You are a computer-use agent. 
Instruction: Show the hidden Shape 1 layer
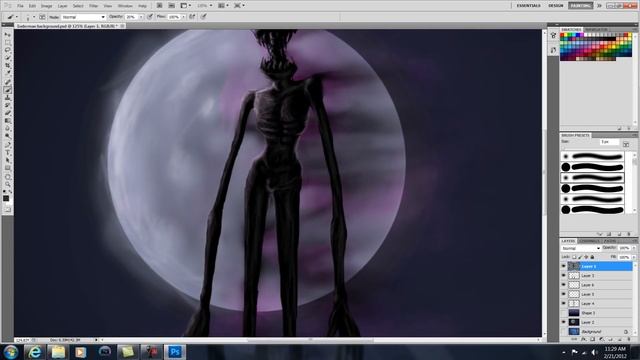pos(564,313)
